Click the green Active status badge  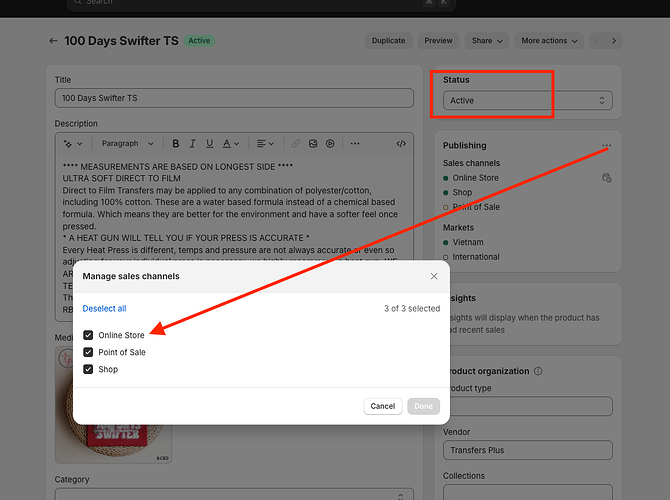click(199, 41)
